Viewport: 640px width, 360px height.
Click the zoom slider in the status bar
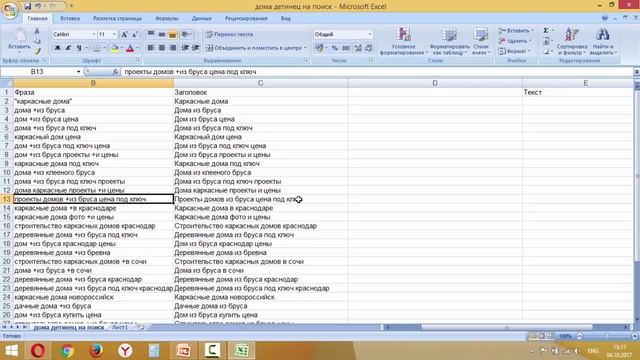click(x=607, y=336)
